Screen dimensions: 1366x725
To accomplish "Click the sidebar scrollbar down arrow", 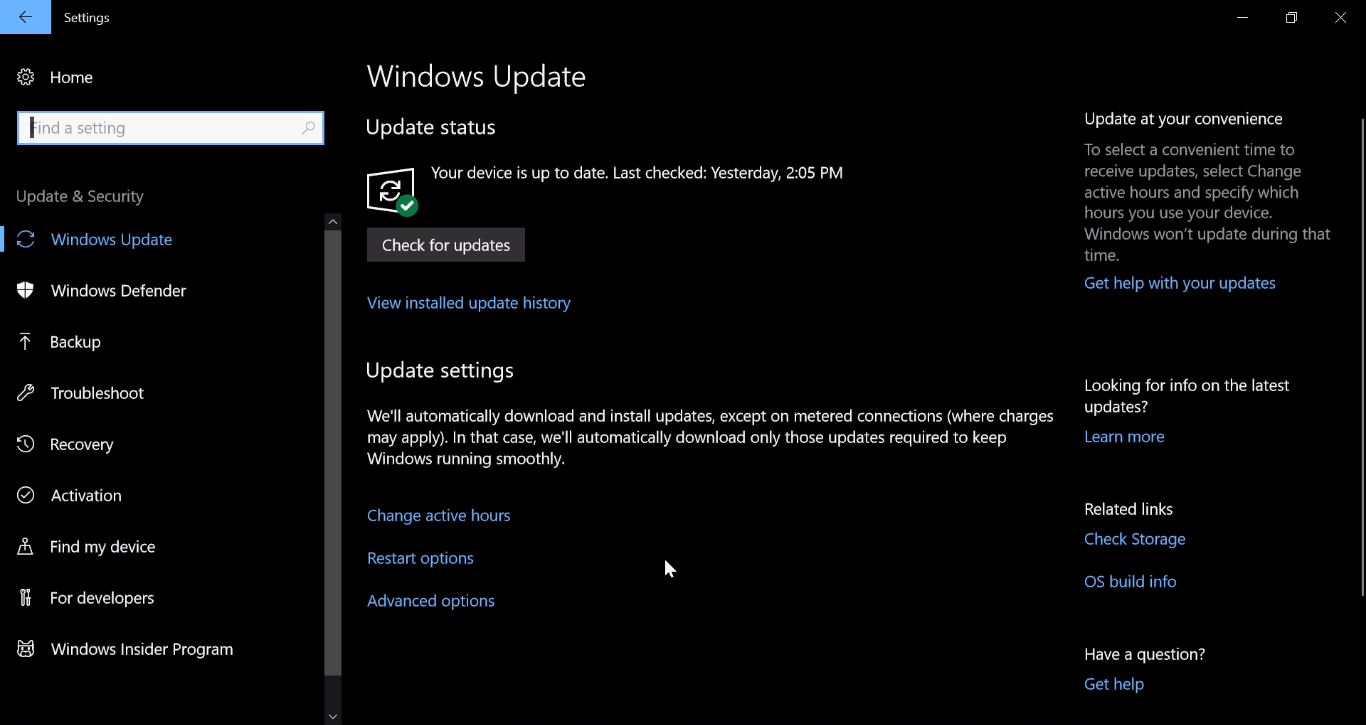I will [x=333, y=716].
